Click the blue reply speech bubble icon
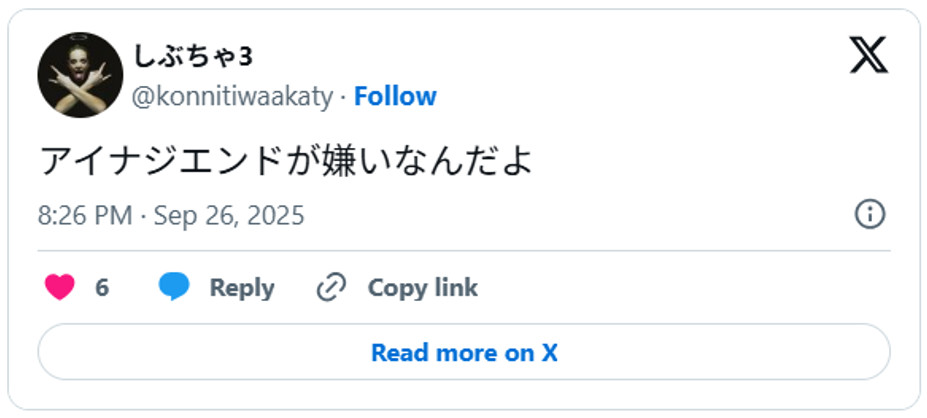Screen dimensions: 927x418 pos(174,288)
